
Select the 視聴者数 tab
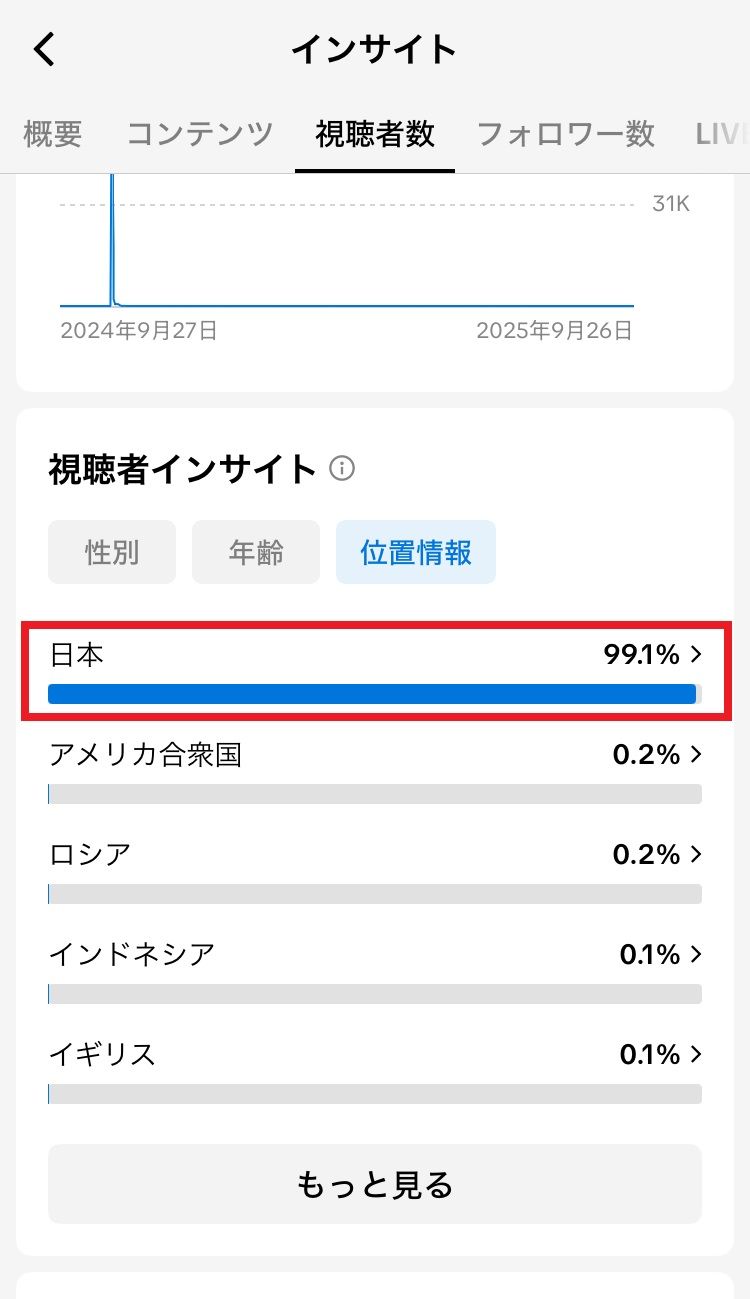point(375,134)
